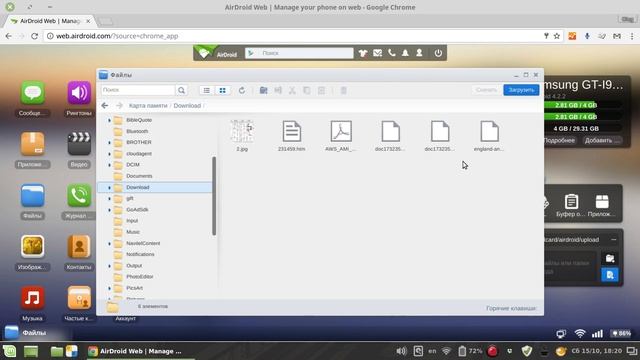Click the Details button on device panel
Viewport: 640px width, 360px height.
tap(559, 140)
